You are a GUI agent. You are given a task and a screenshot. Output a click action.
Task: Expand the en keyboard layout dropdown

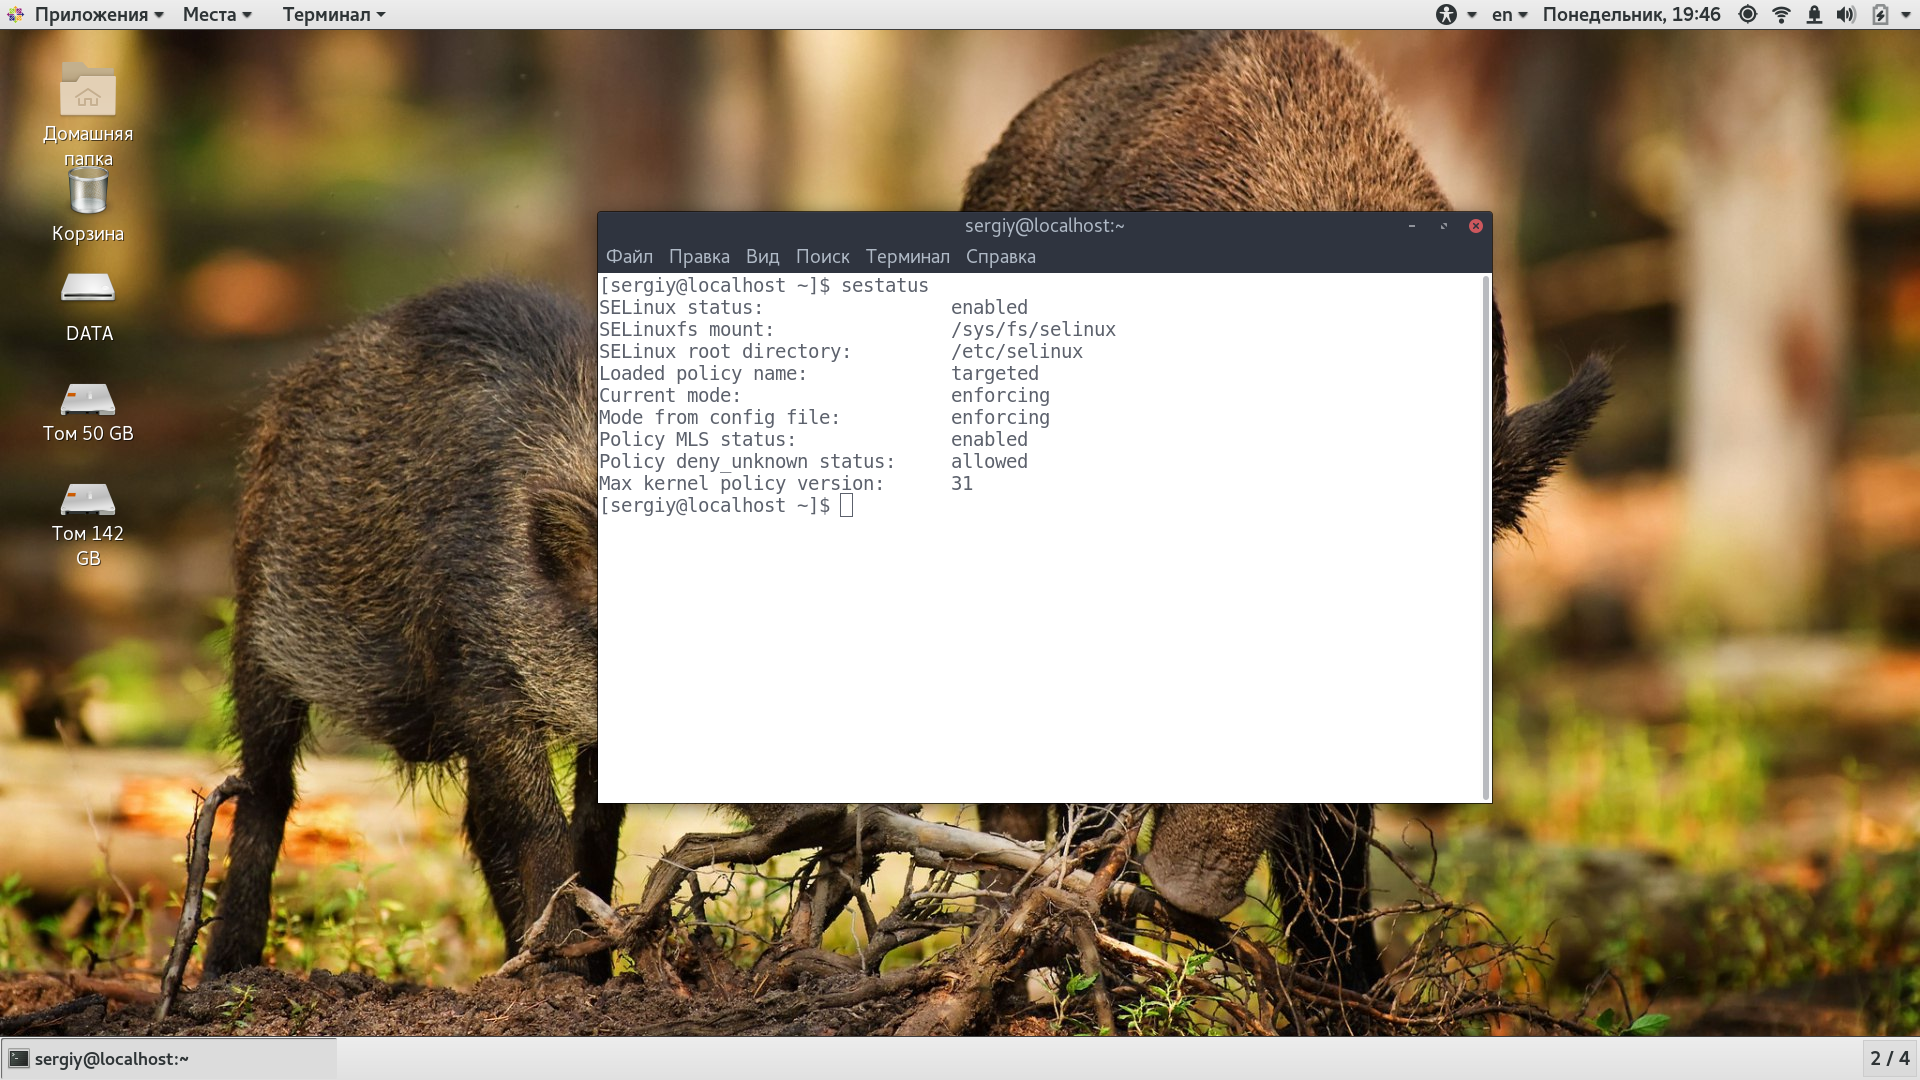tap(1509, 14)
